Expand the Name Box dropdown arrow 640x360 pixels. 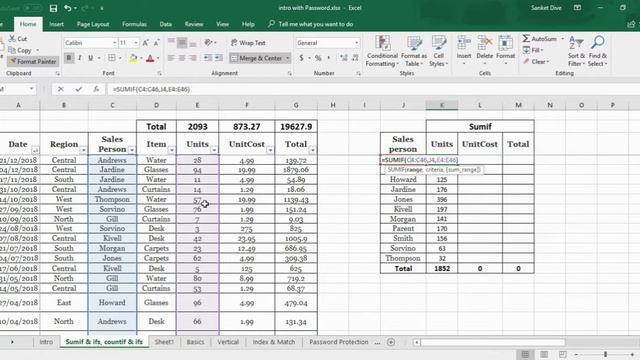pyautogui.click(x=31, y=89)
